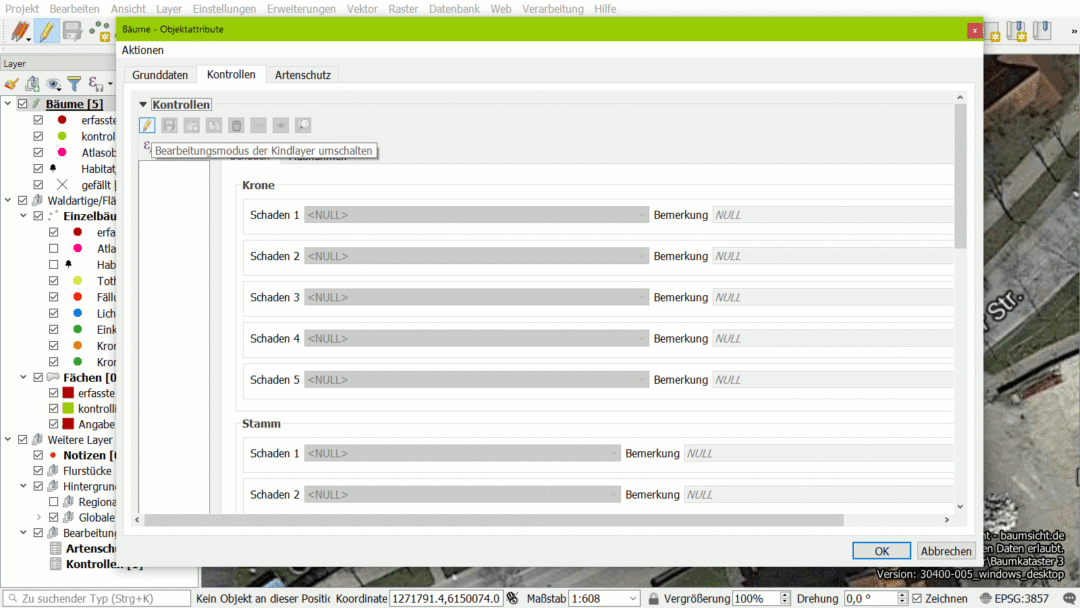
Task: Switch to the Artenschutz tab
Action: pos(303,75)
